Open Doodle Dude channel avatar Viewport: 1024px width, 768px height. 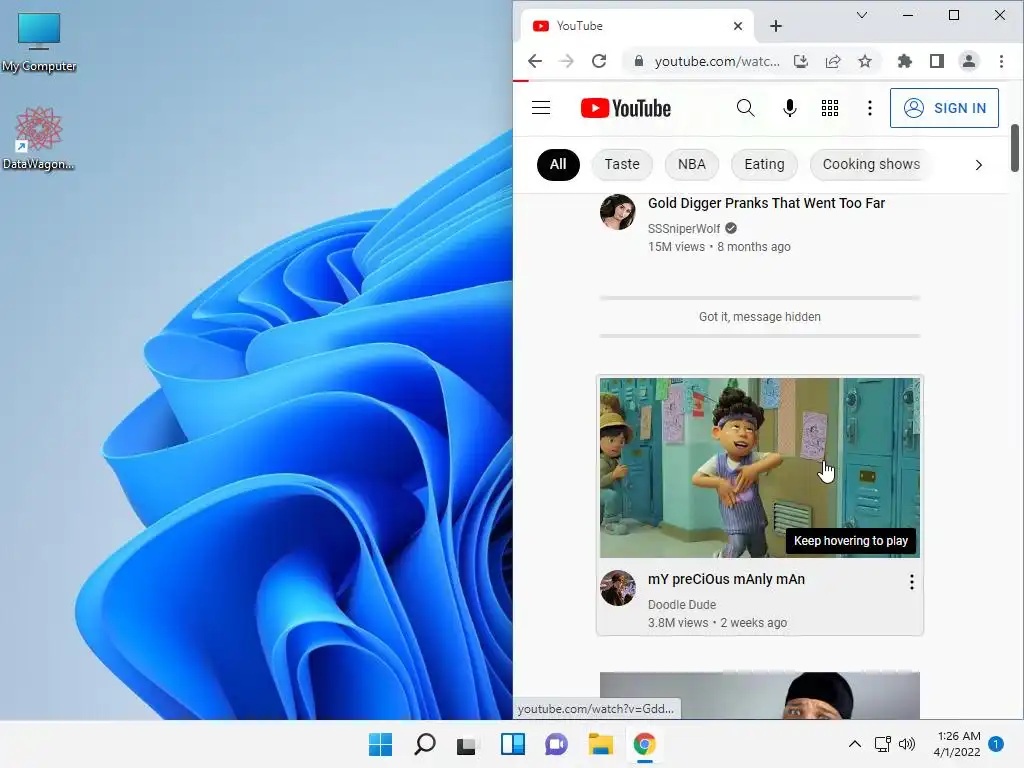[618, 588]
